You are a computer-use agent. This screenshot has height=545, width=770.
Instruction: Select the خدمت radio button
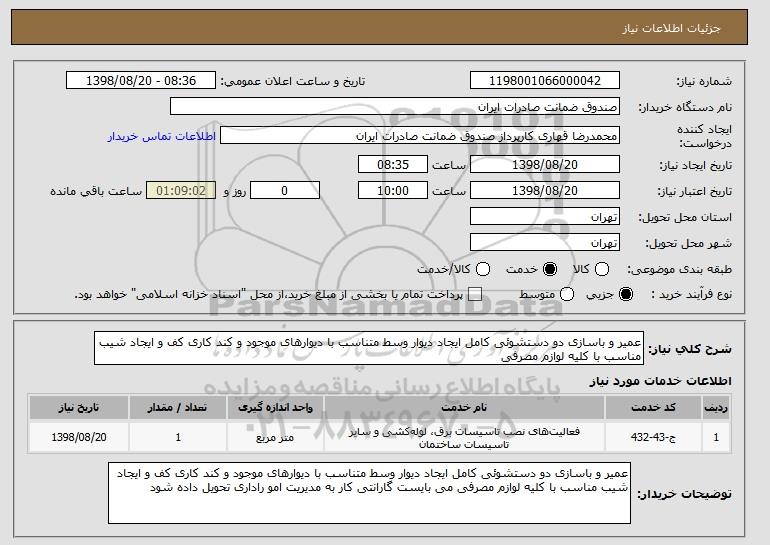pos(550,269)
